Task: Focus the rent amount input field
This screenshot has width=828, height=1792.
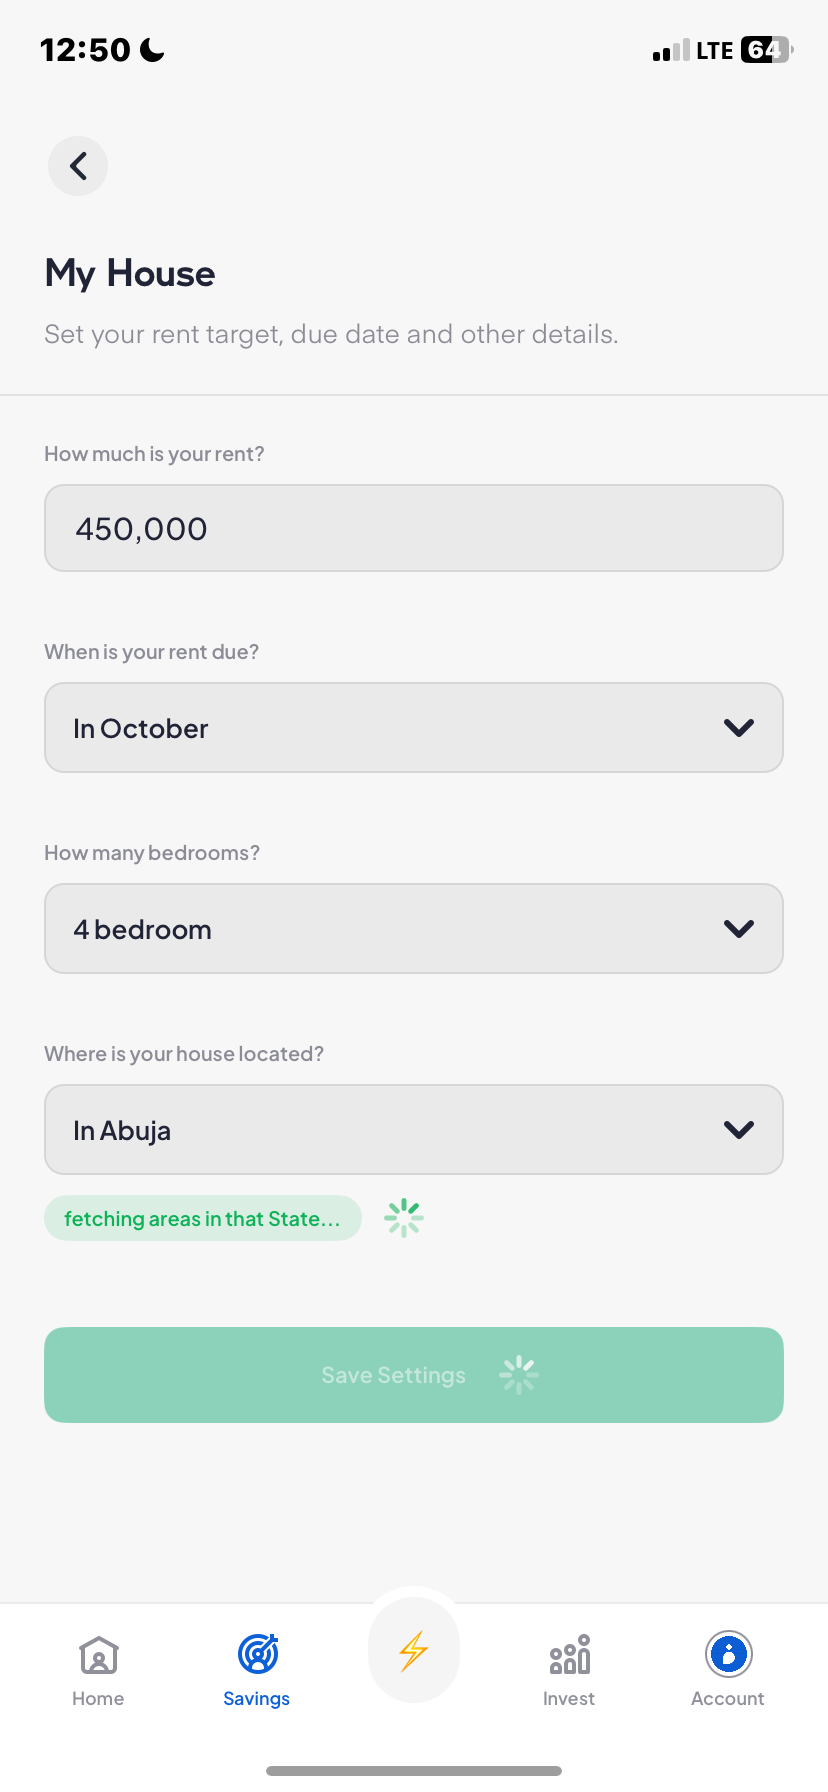Action: pyautogui.click(x=413, y=528)
